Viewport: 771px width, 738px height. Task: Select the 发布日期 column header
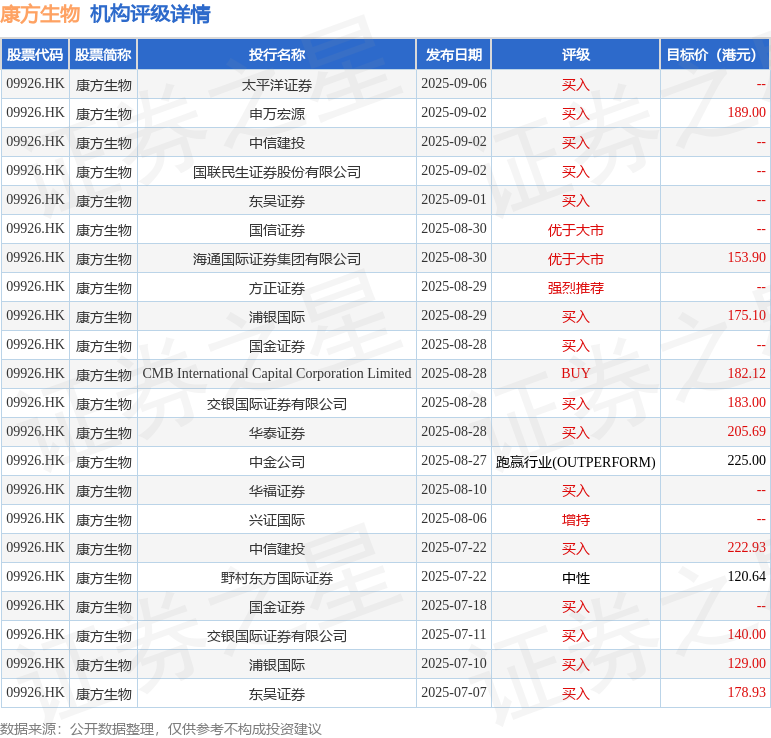point(454,55)
